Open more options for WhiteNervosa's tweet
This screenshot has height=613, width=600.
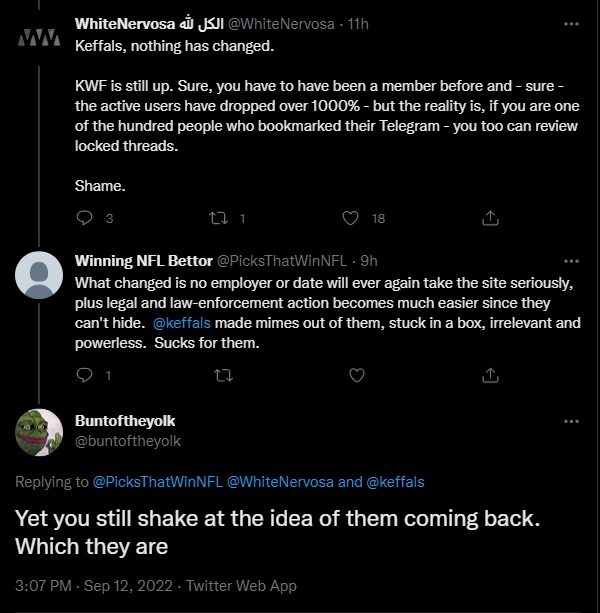(x=571, y=24)
